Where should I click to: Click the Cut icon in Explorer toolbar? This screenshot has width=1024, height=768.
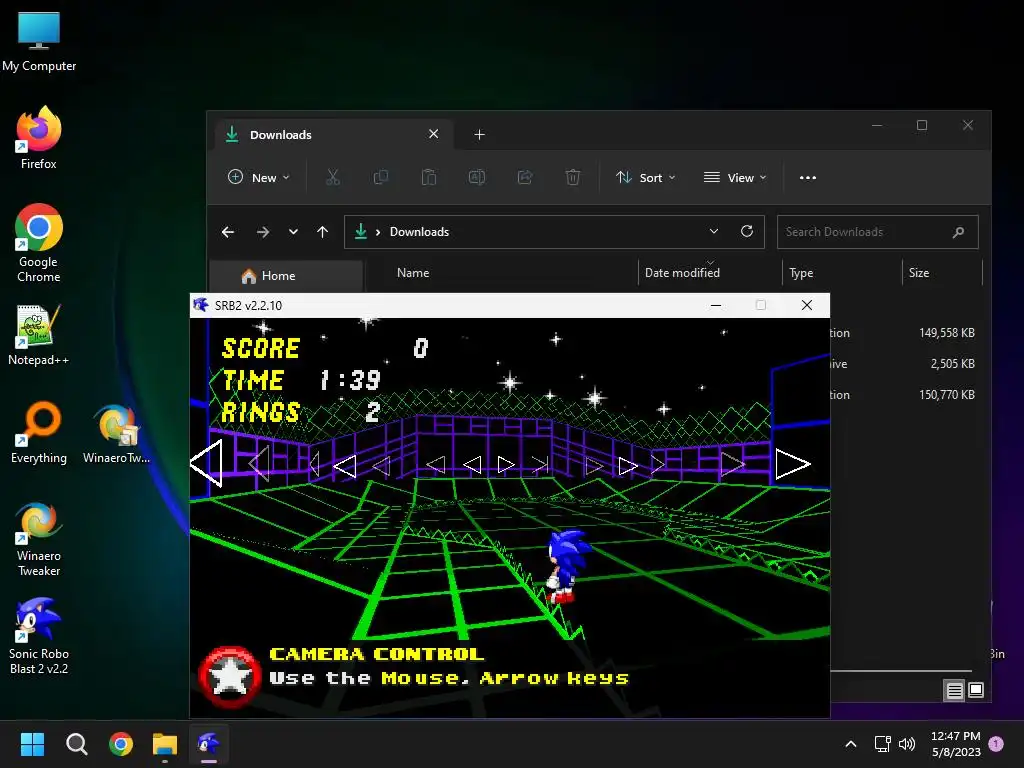(332, 177)
